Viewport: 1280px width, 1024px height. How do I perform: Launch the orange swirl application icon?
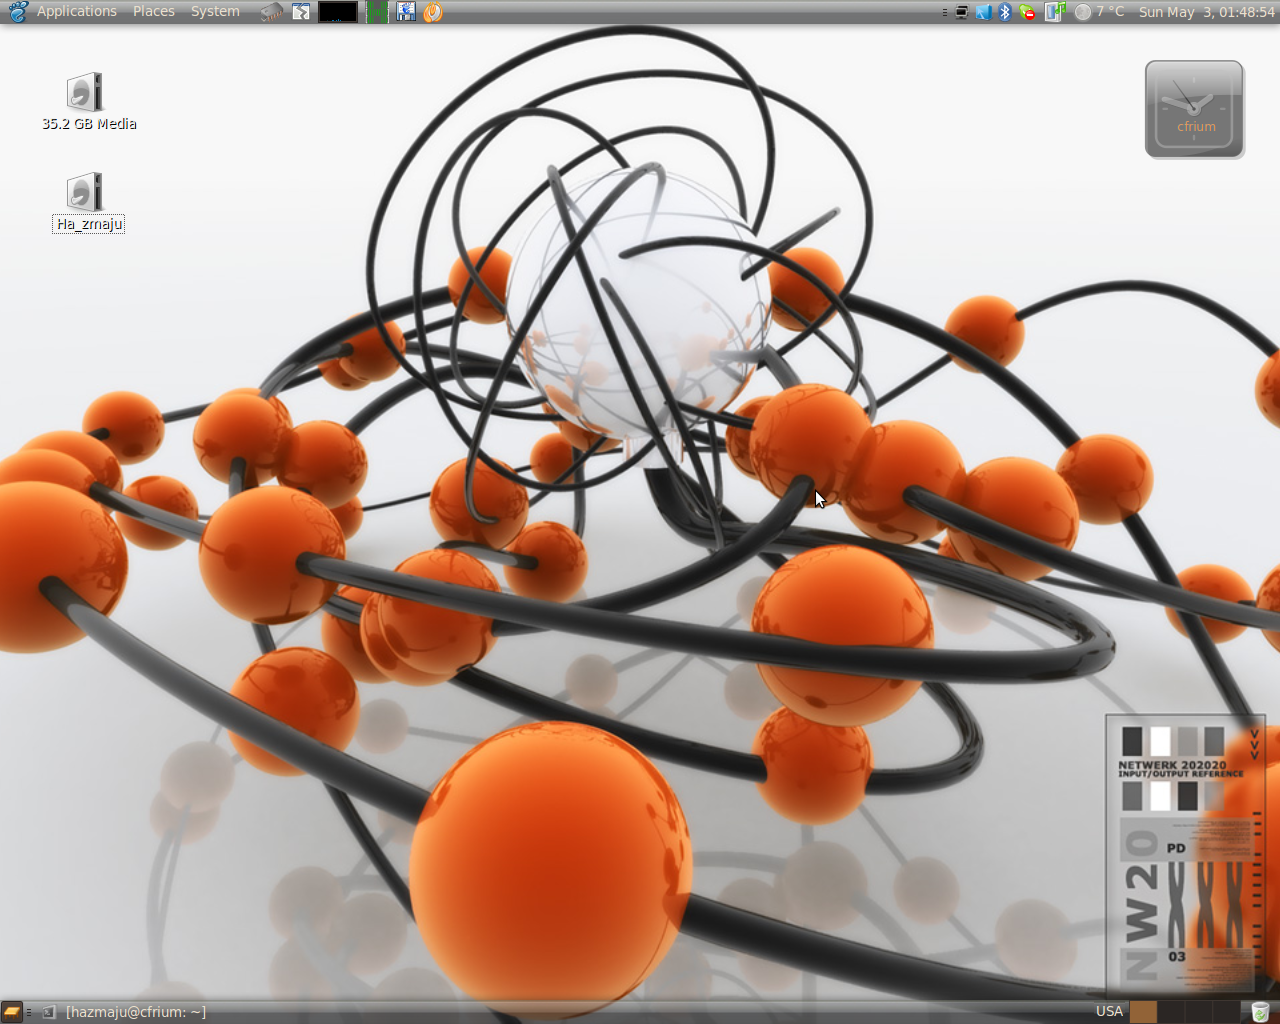[x=433, y=12]
